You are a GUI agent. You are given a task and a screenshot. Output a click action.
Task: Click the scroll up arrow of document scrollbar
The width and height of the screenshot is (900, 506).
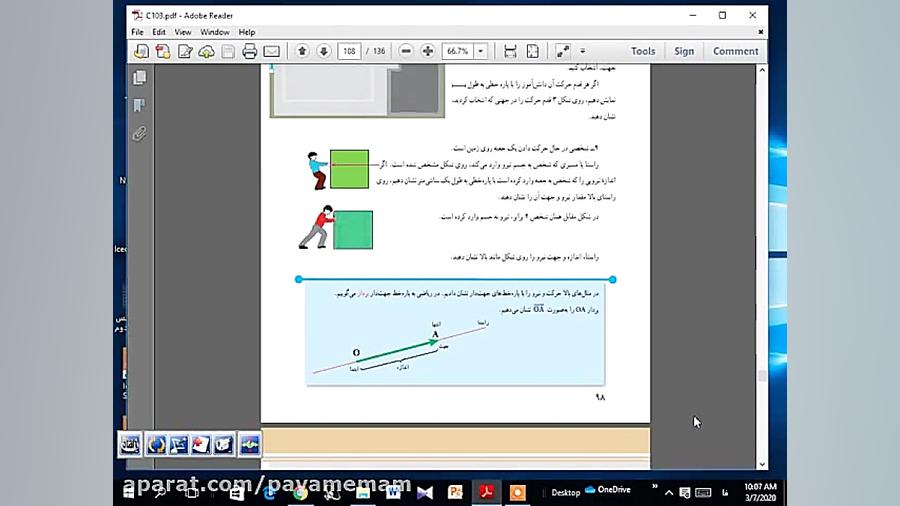coord(762,70)
